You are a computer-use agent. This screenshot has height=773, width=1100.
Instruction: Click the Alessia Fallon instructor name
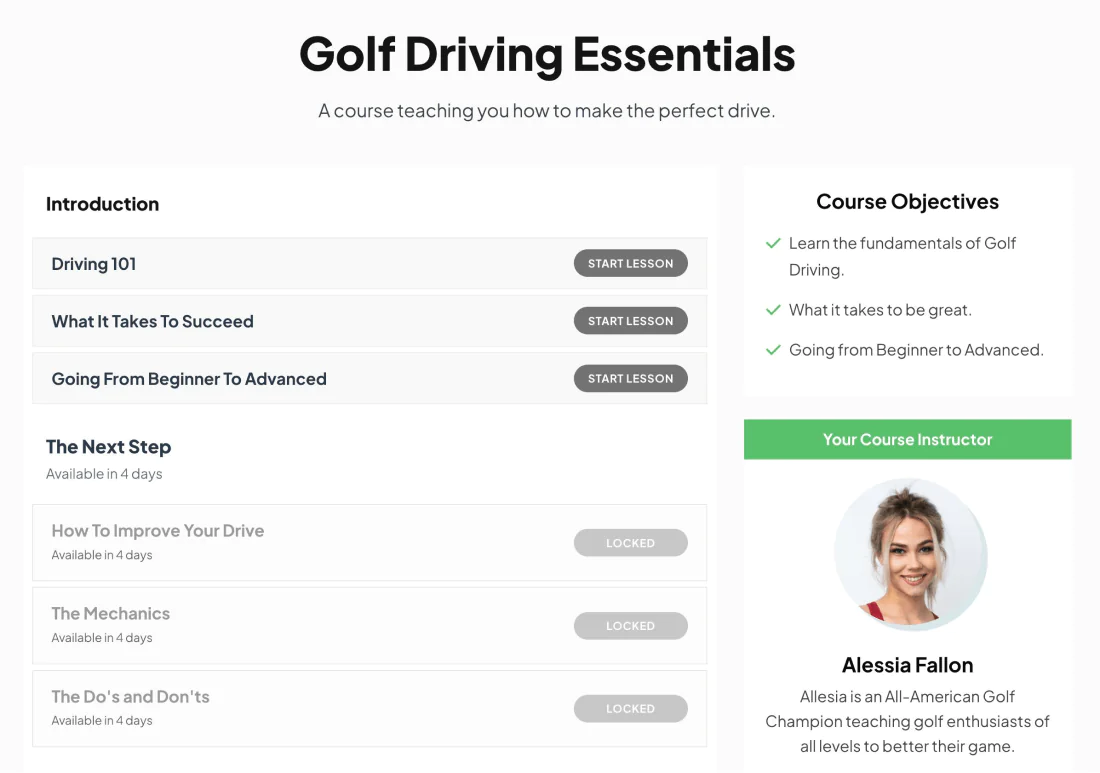[907, 665]
